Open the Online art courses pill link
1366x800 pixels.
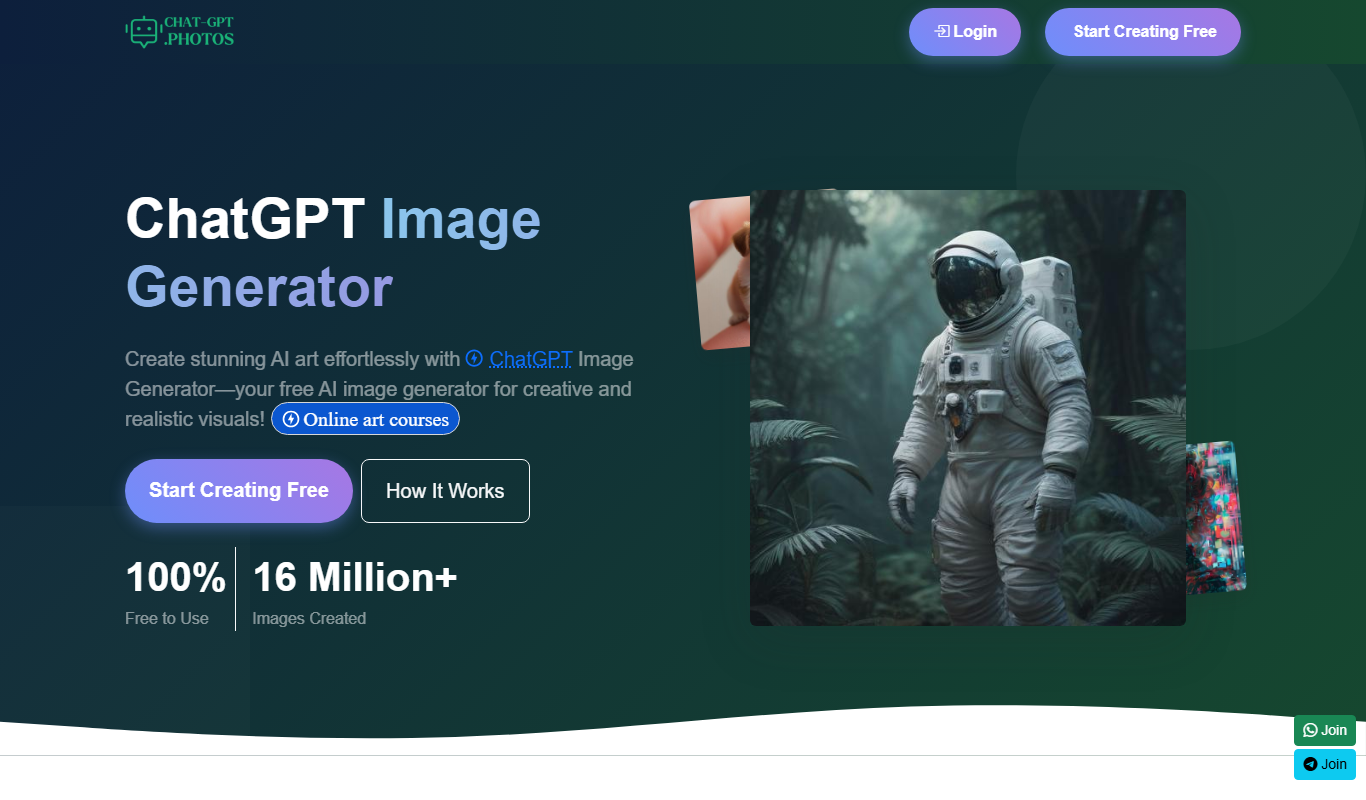[x=365, y=419]
